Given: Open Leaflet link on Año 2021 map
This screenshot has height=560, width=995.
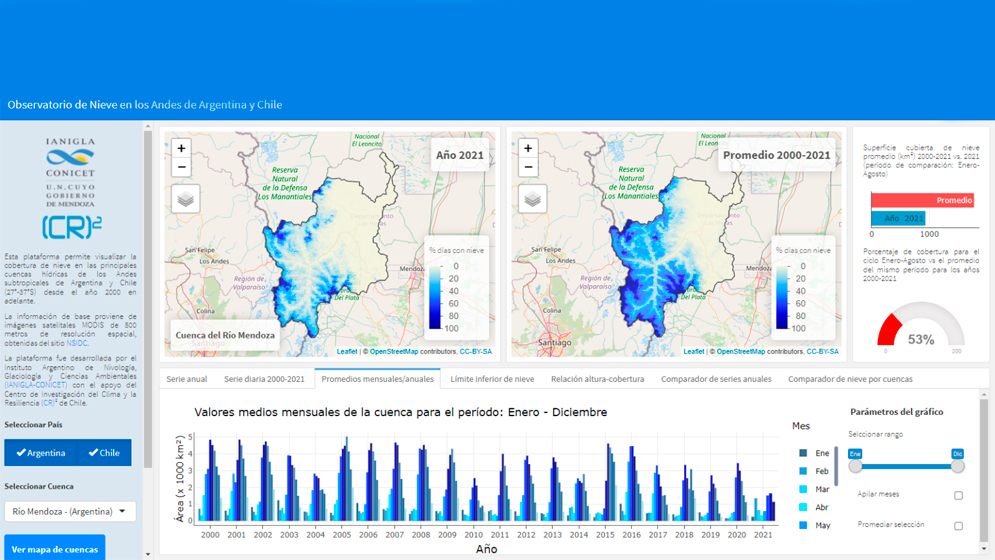Looking at the screenshot, I should tap(346, 351).
